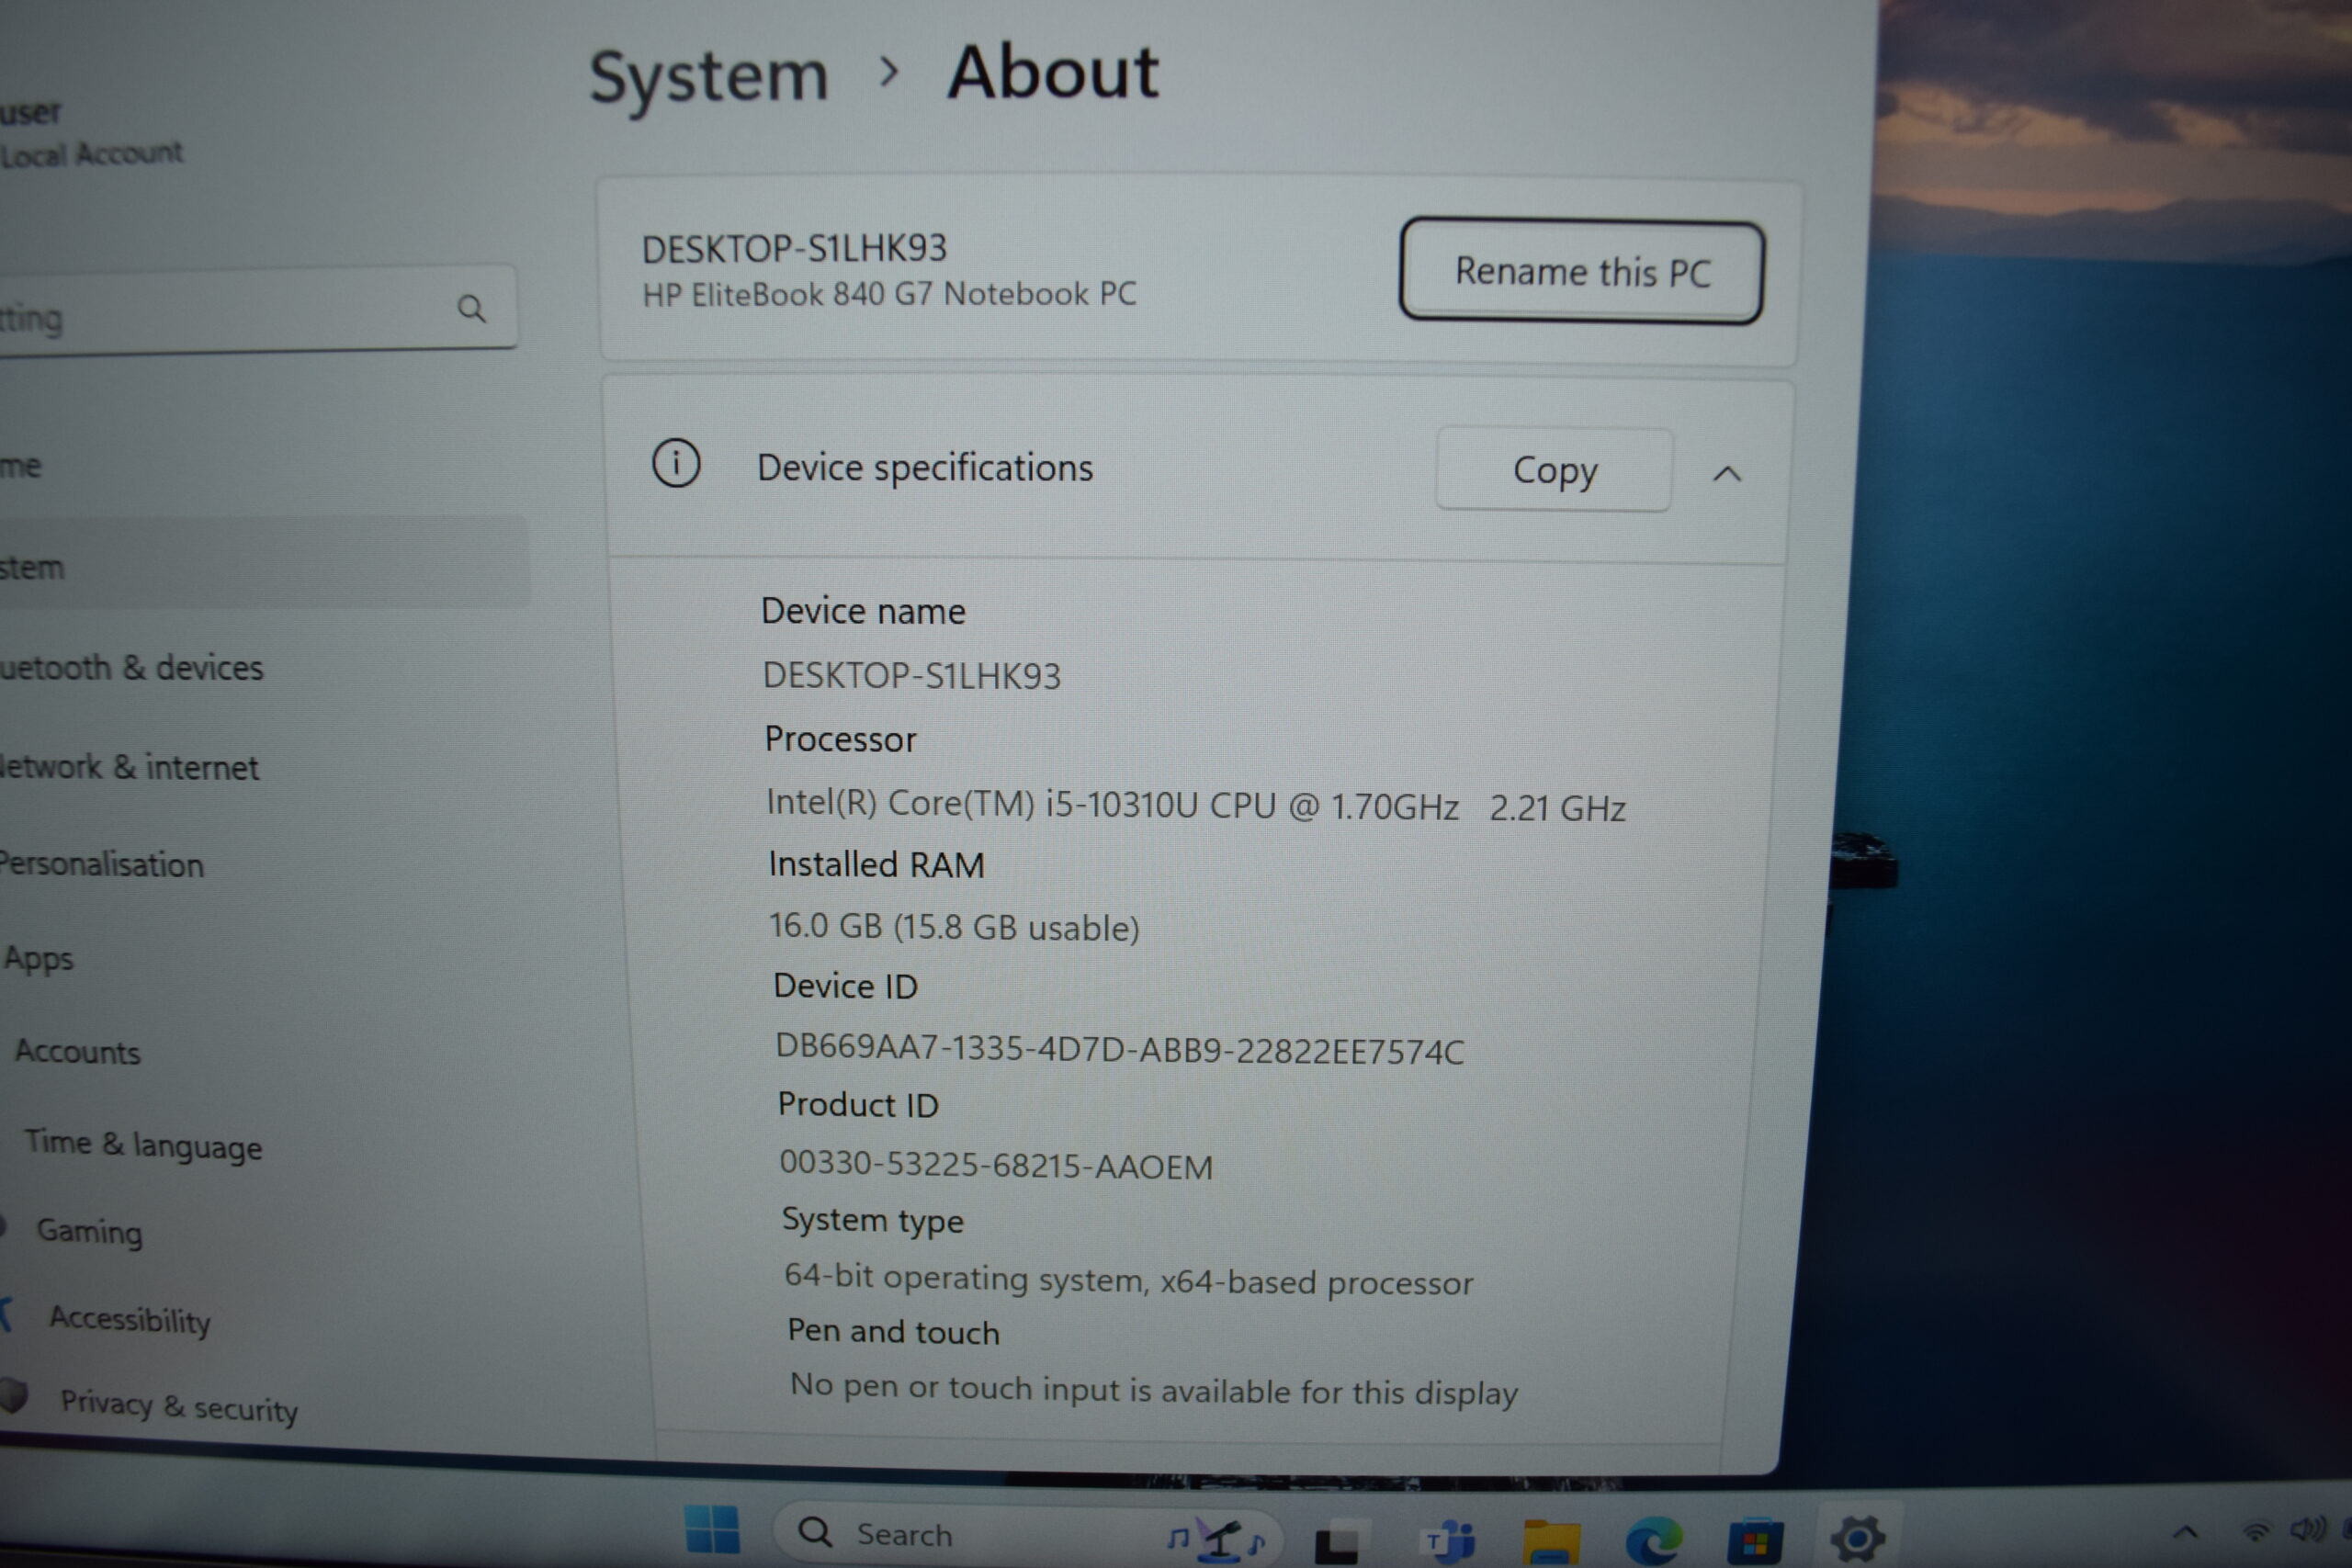
Task: Click the Settings gear taskbar icon
Action: tap(1857, 1538)
